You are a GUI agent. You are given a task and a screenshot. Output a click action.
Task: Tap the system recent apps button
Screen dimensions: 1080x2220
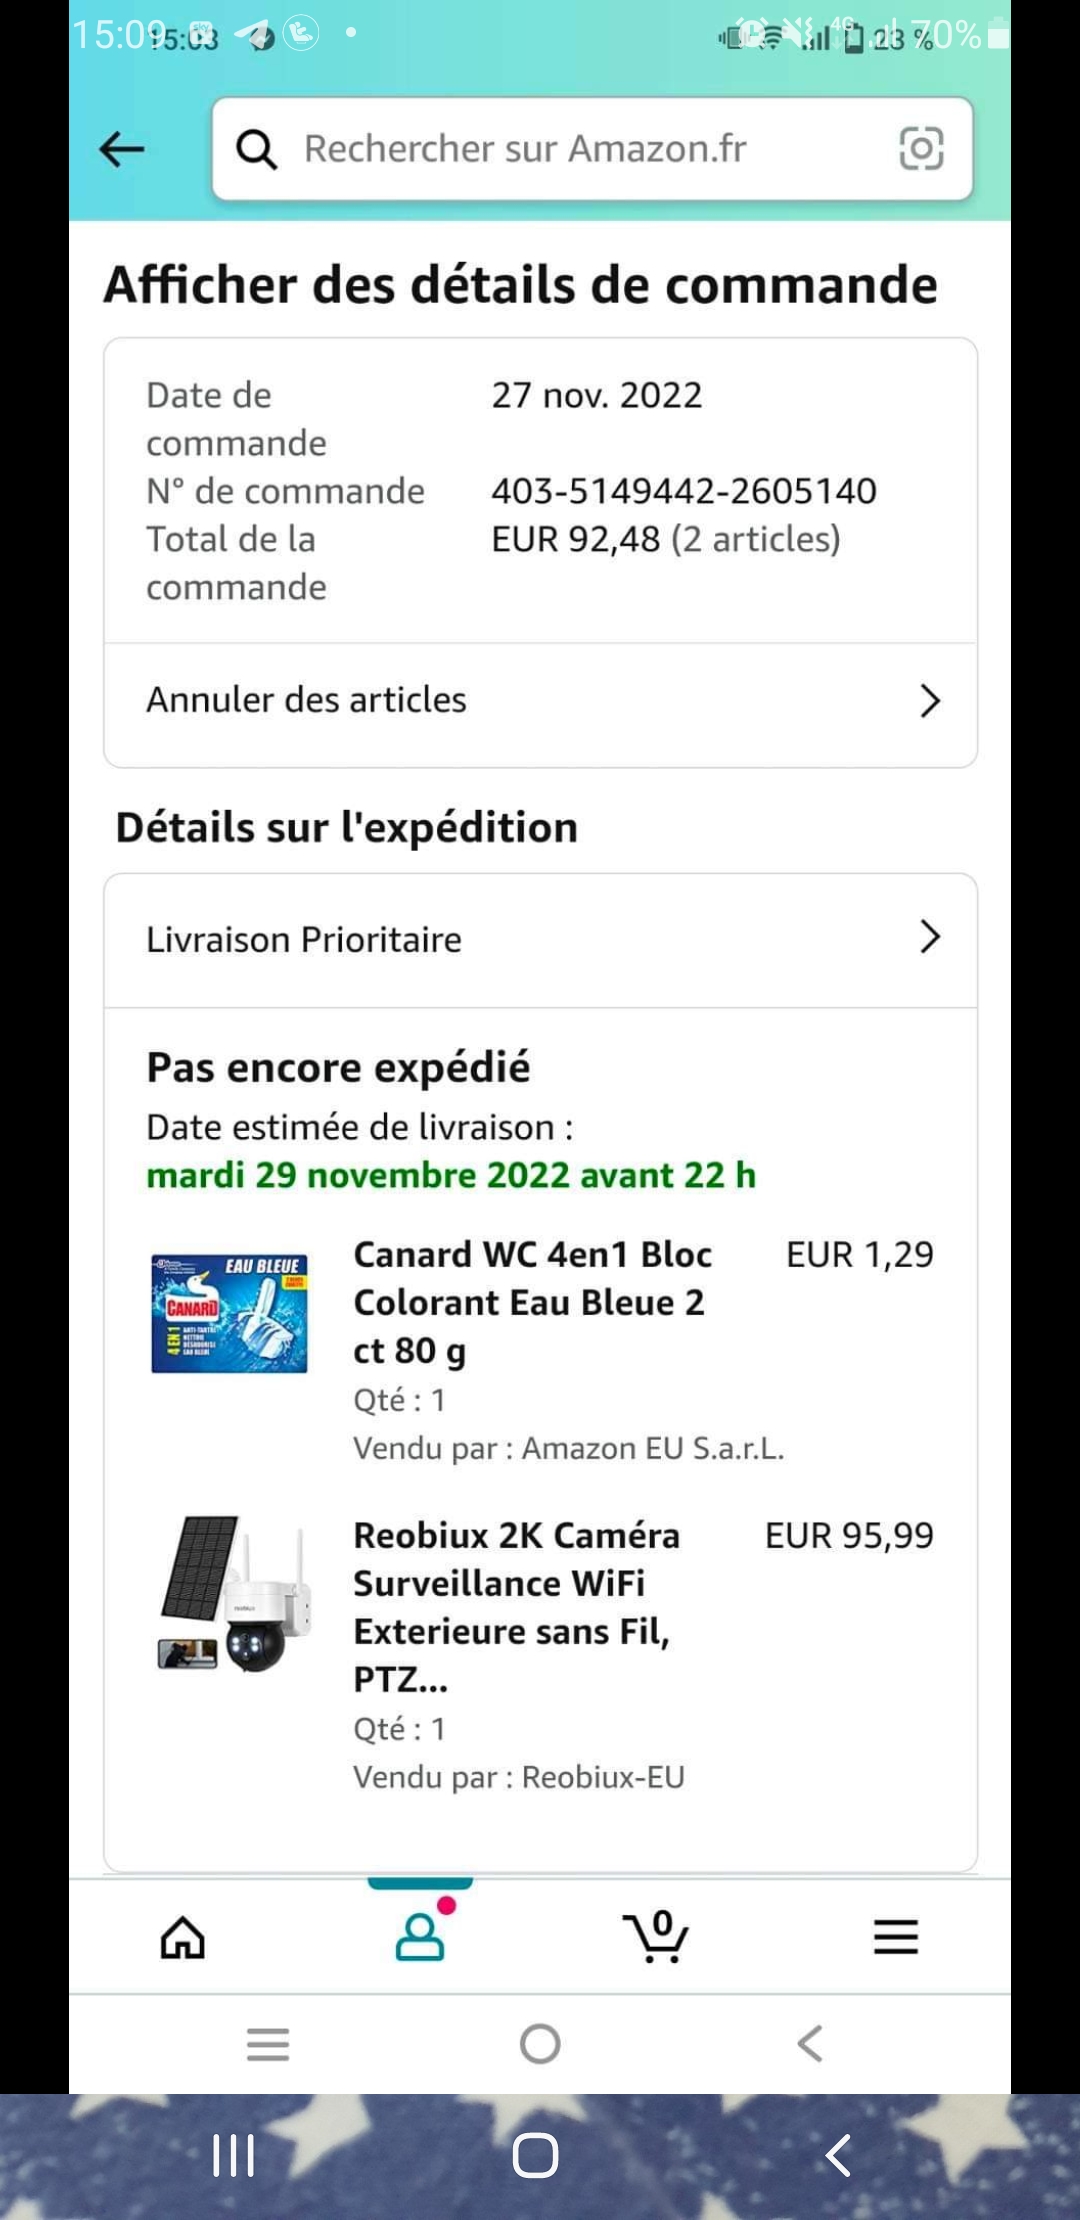click(x=234, y=2155)
